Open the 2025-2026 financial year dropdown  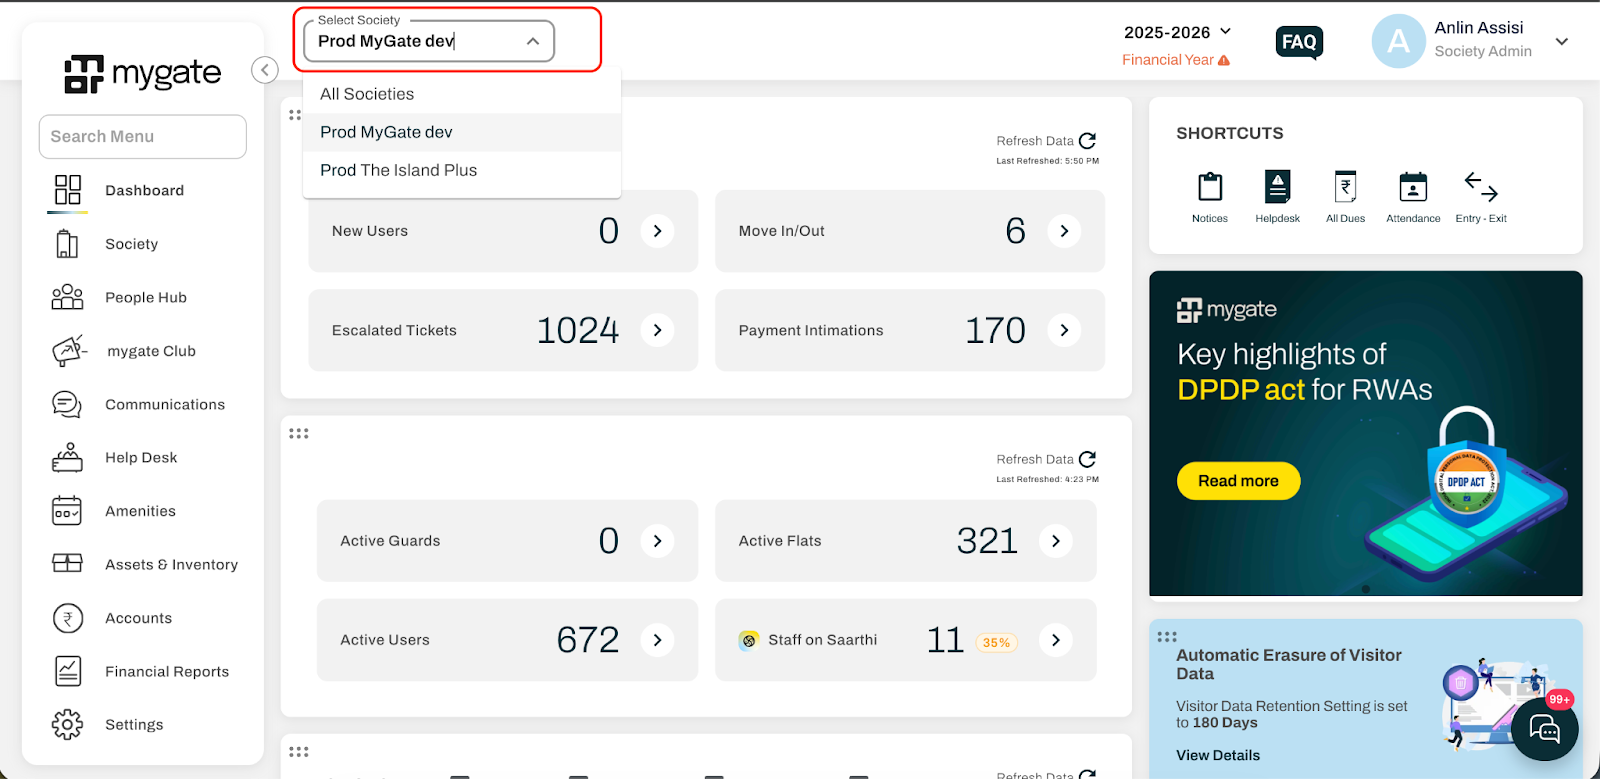tap(1177, 32)
